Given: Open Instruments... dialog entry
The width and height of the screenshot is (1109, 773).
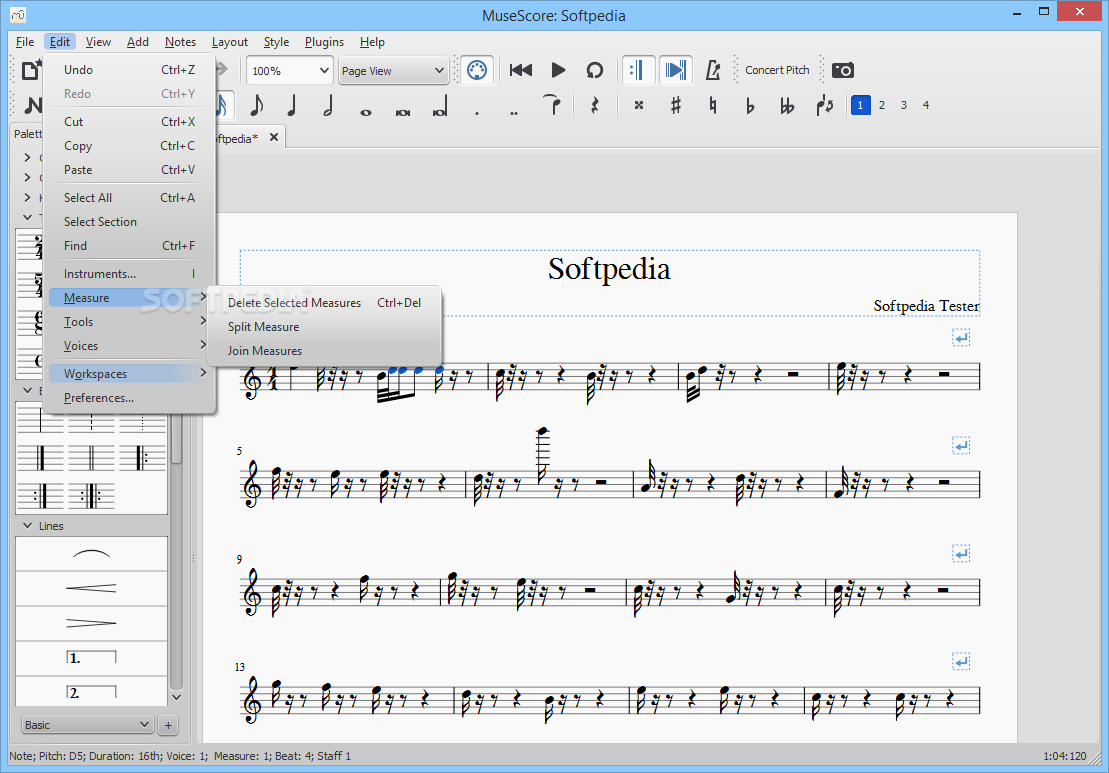Looking at the screenshot, I should pos(128,274).
